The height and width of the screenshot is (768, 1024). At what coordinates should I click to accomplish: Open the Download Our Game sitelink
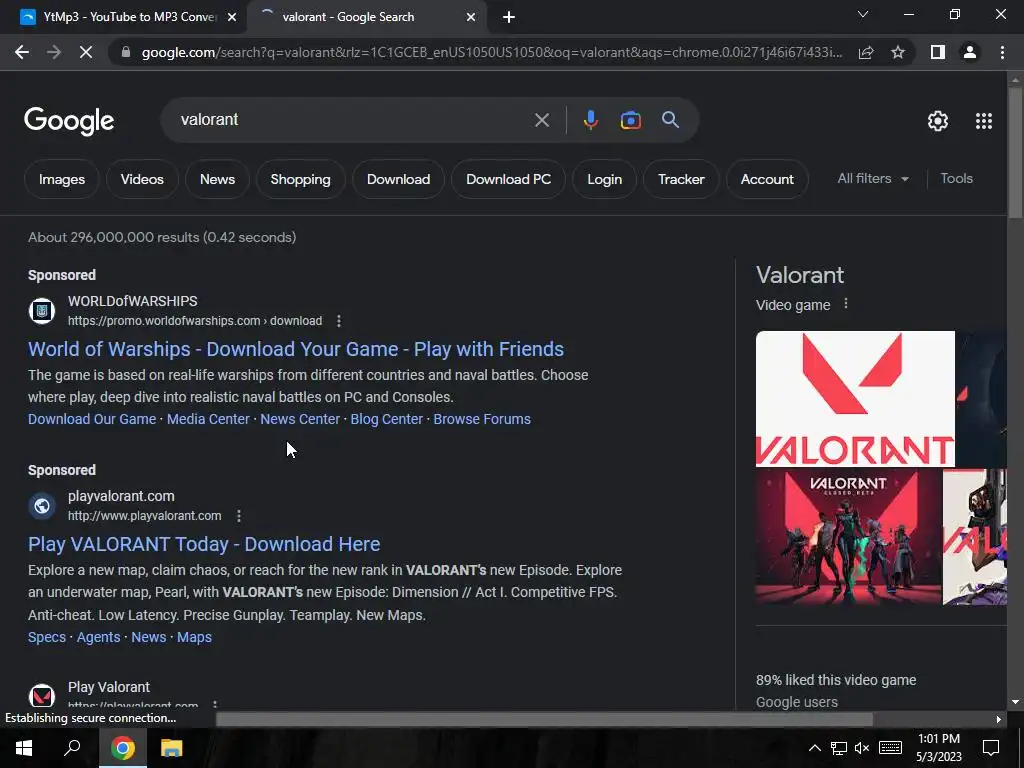point(92,419)
